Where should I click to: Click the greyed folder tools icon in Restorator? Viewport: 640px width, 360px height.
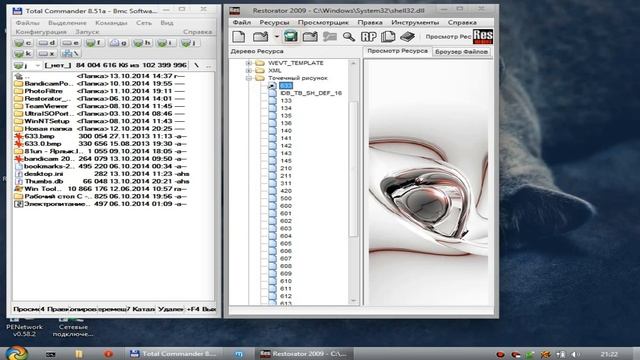point(329,37)
